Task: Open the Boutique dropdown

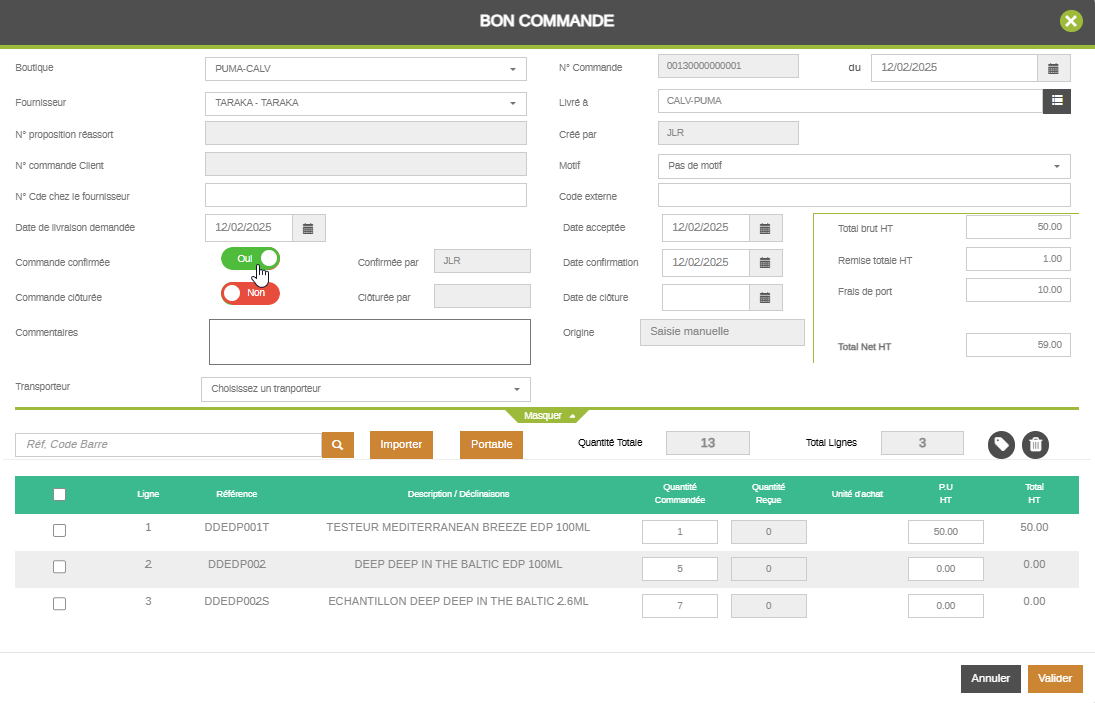Action: 366,69
